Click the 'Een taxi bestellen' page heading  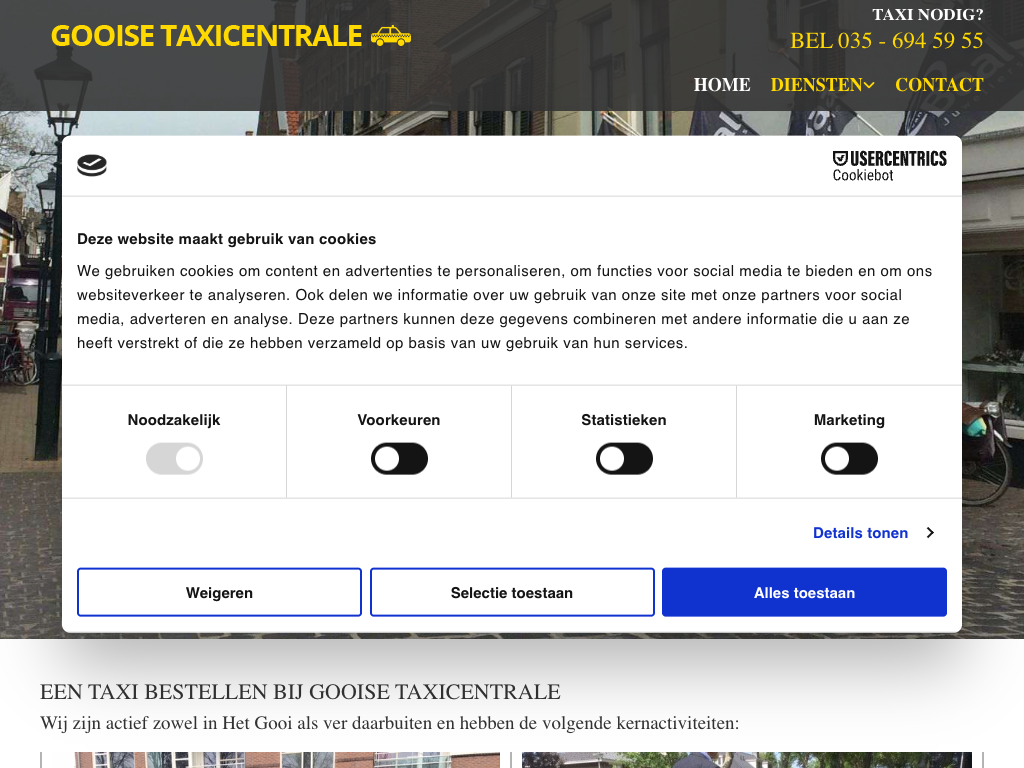(300, 692)
